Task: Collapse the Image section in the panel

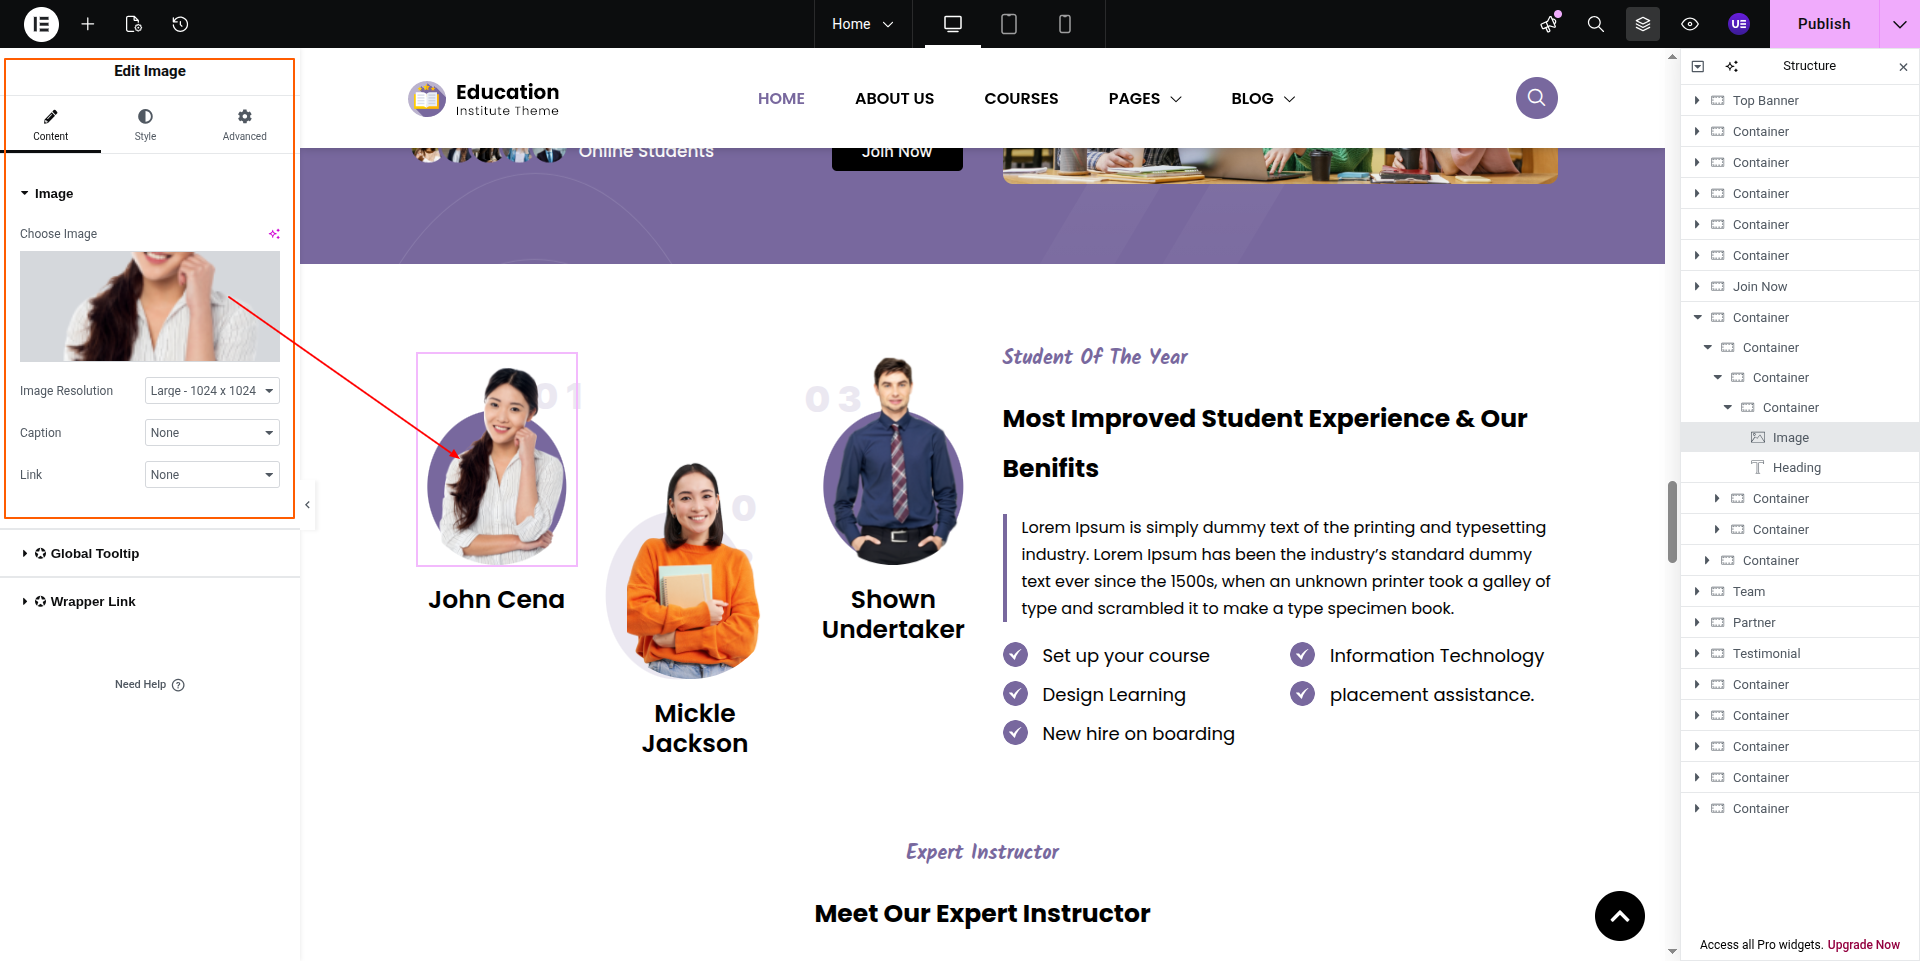Action: [47, 194]
